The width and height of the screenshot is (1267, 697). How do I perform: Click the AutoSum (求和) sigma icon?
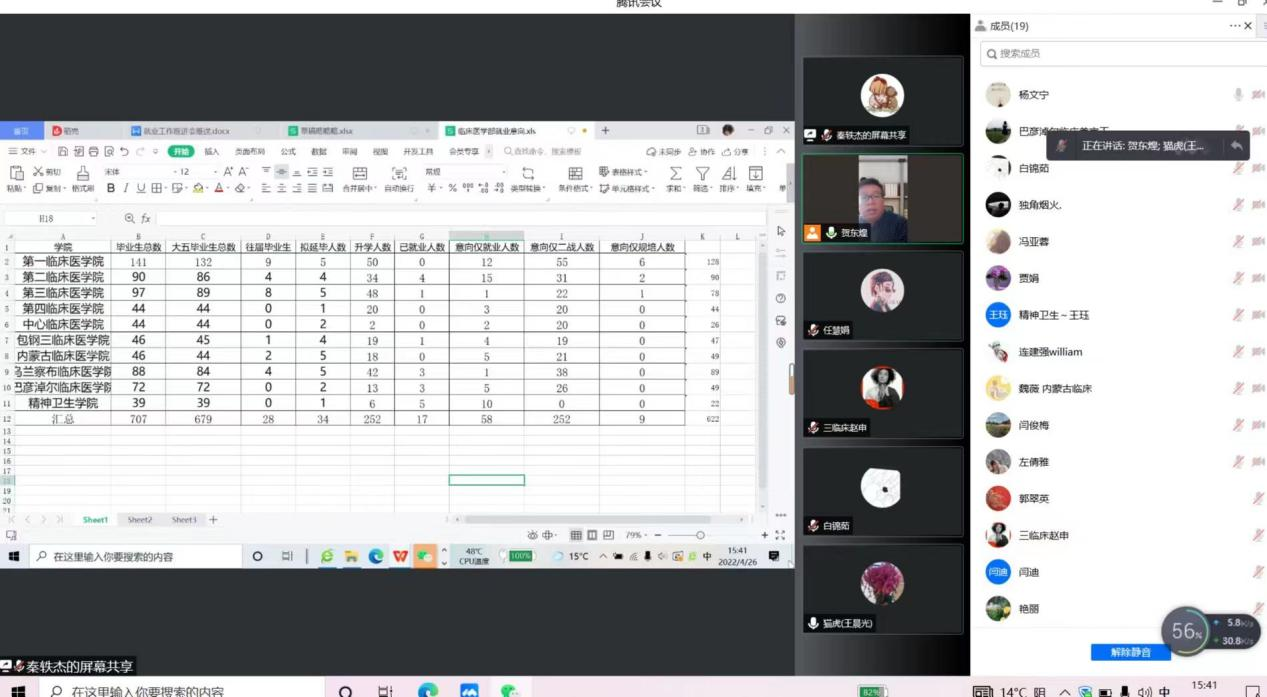tap(676, 173)
